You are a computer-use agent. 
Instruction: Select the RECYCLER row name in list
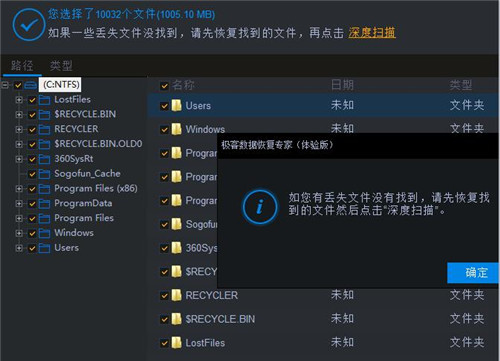coord(212,295)
